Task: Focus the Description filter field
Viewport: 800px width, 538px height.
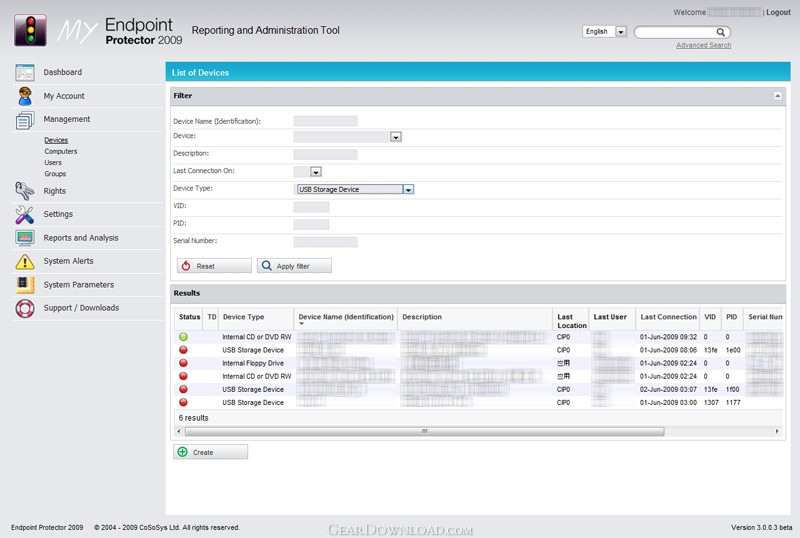Action: 326,155
